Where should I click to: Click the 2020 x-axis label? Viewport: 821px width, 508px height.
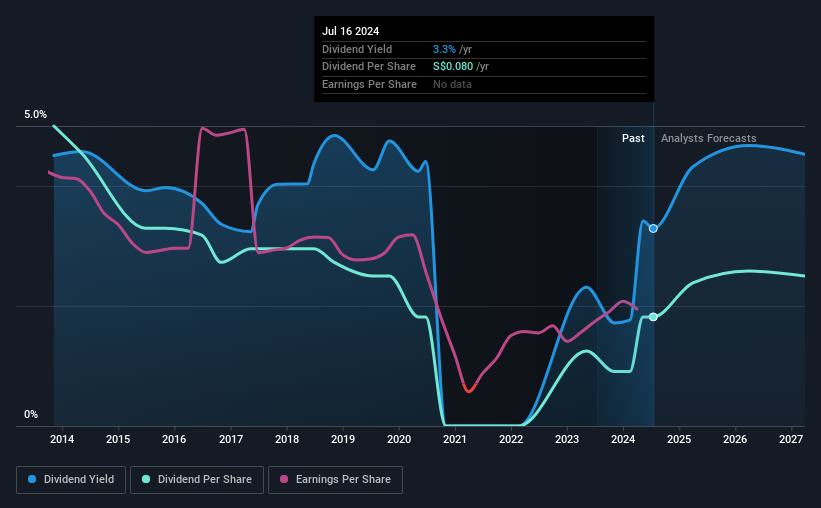399,439
